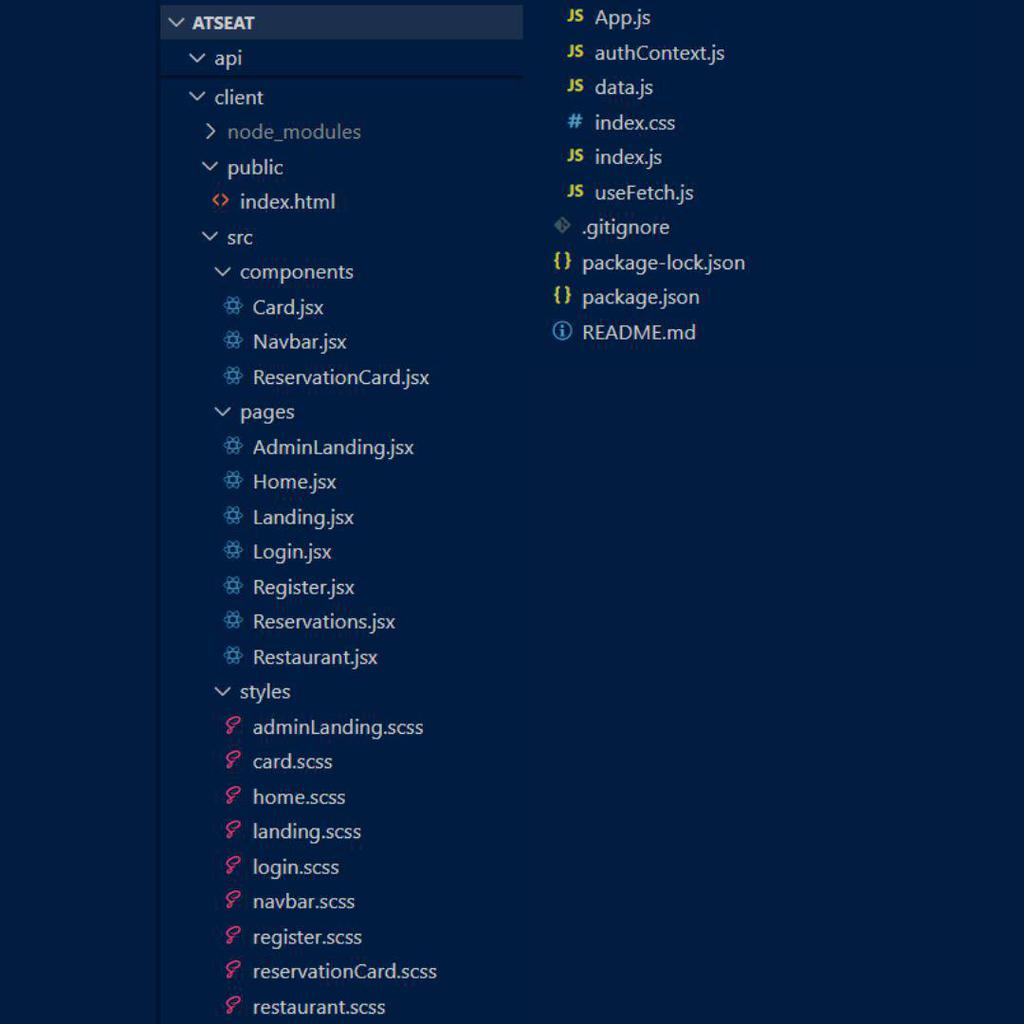This screenshot has width=1024, height=1024.
Task: Click the React icon beside Register.jsx
Action: (x=233, y=586)
